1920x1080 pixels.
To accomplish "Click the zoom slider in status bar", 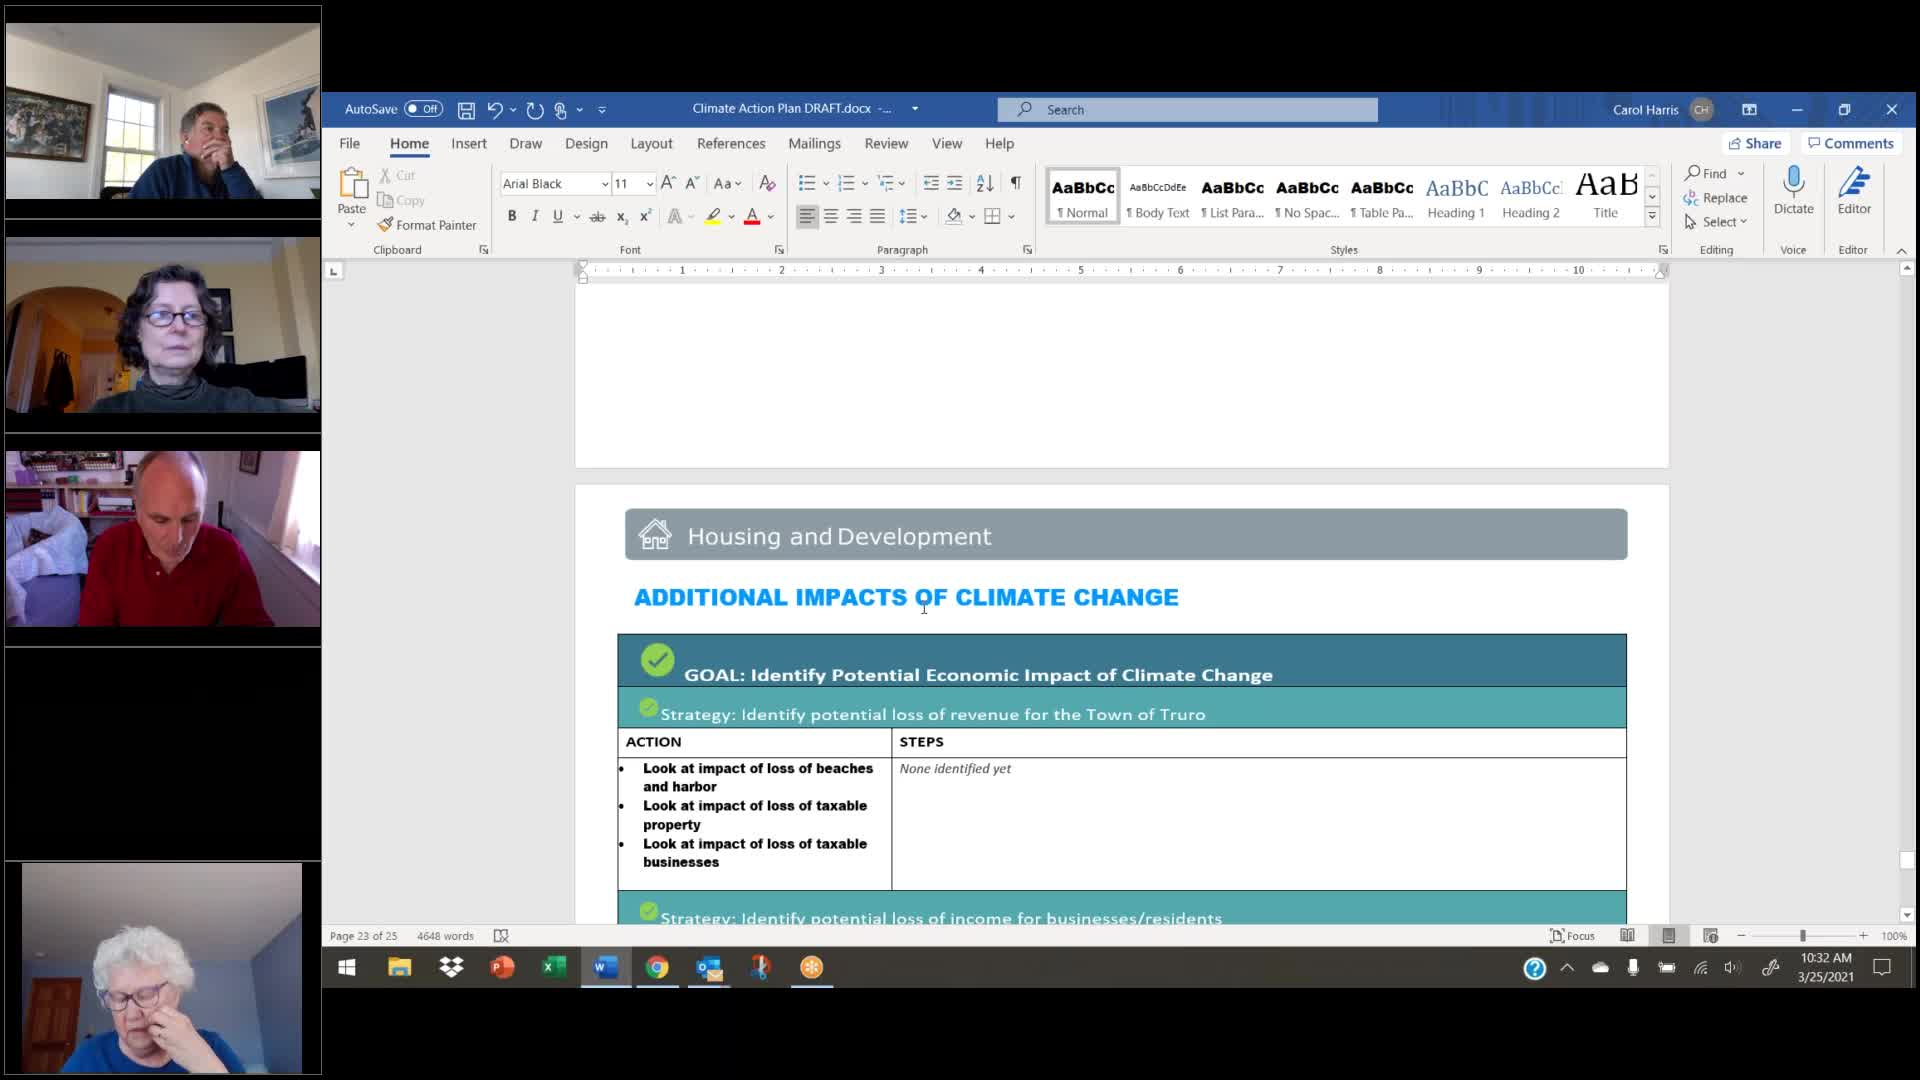I will coord(1802,936).
